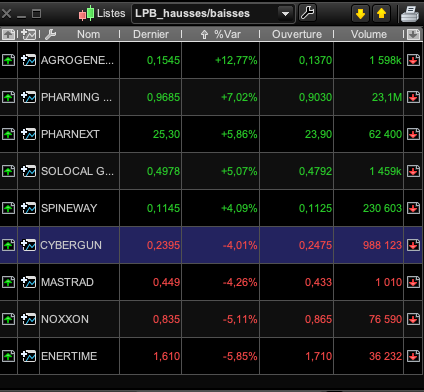Open new chart for NOXXON row

coord(29,319)
